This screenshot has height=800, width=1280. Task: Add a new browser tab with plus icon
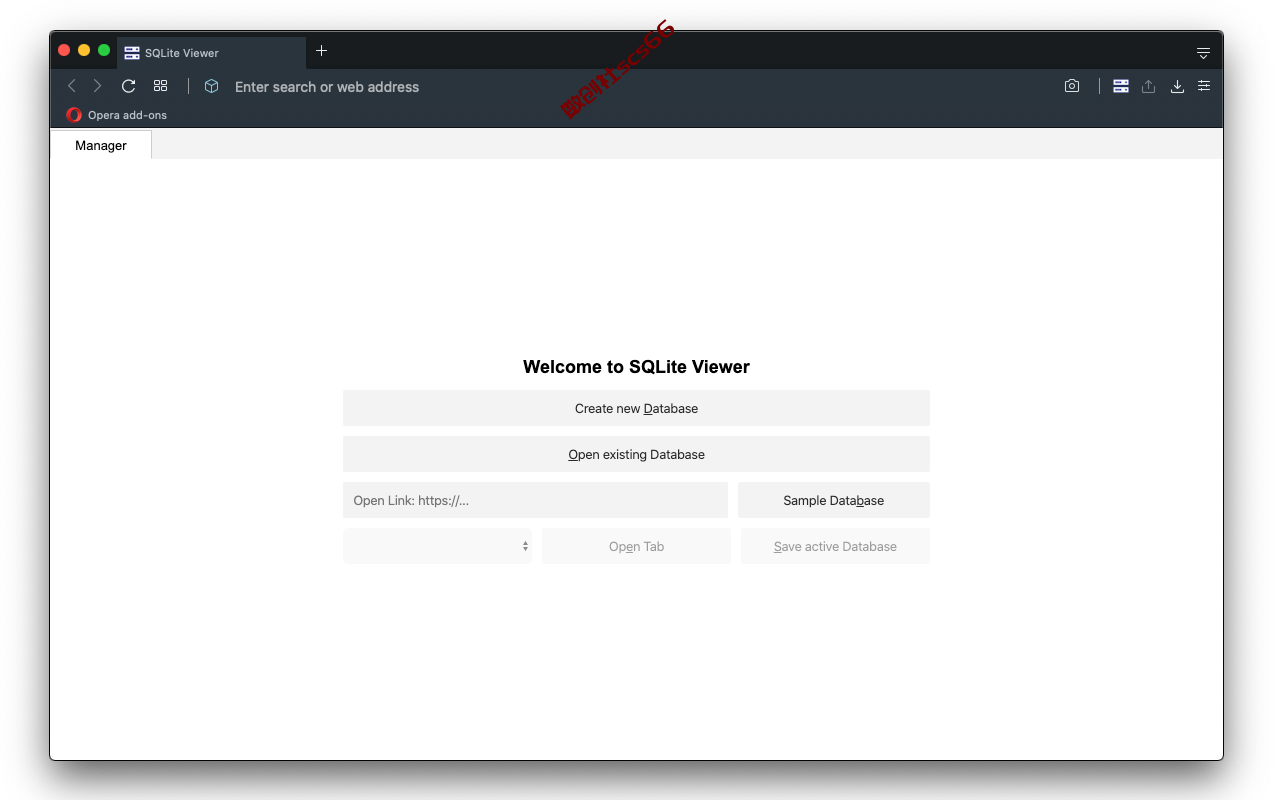[x=321, y=51]
